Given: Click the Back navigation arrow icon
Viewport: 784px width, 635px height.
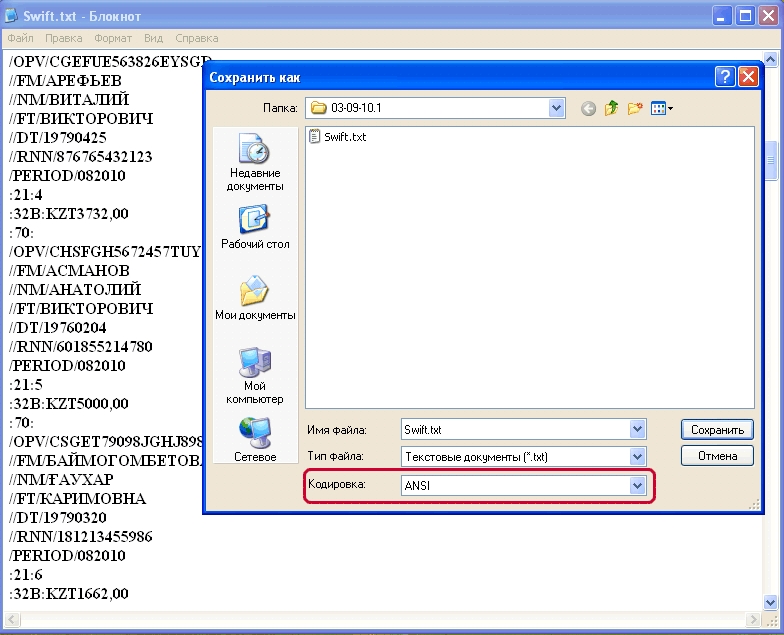Looking at the screenshot, I should coord(588,108).
